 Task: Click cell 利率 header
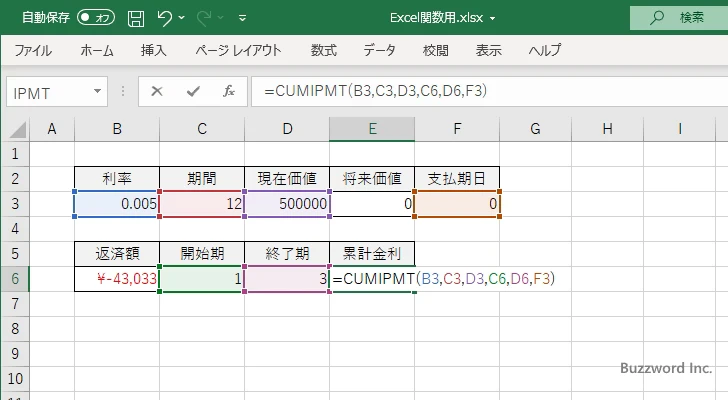[x=117, y=179]
